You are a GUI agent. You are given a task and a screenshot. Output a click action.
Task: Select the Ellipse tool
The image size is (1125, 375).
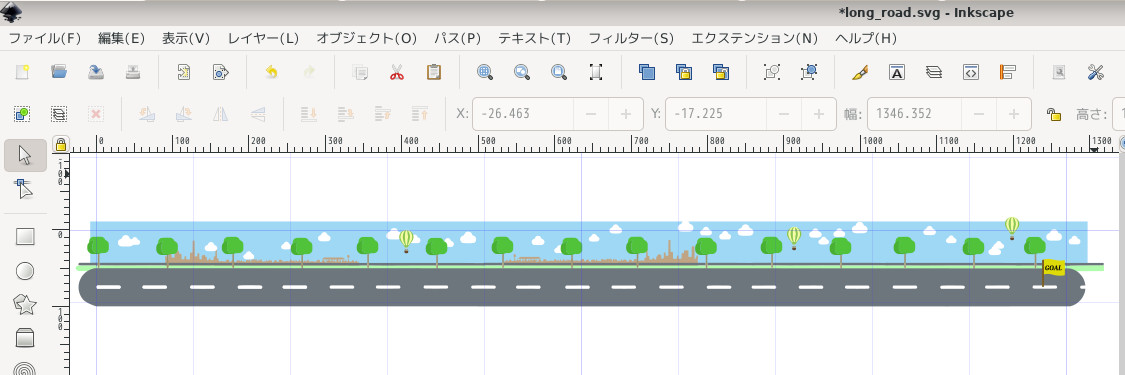25,270
